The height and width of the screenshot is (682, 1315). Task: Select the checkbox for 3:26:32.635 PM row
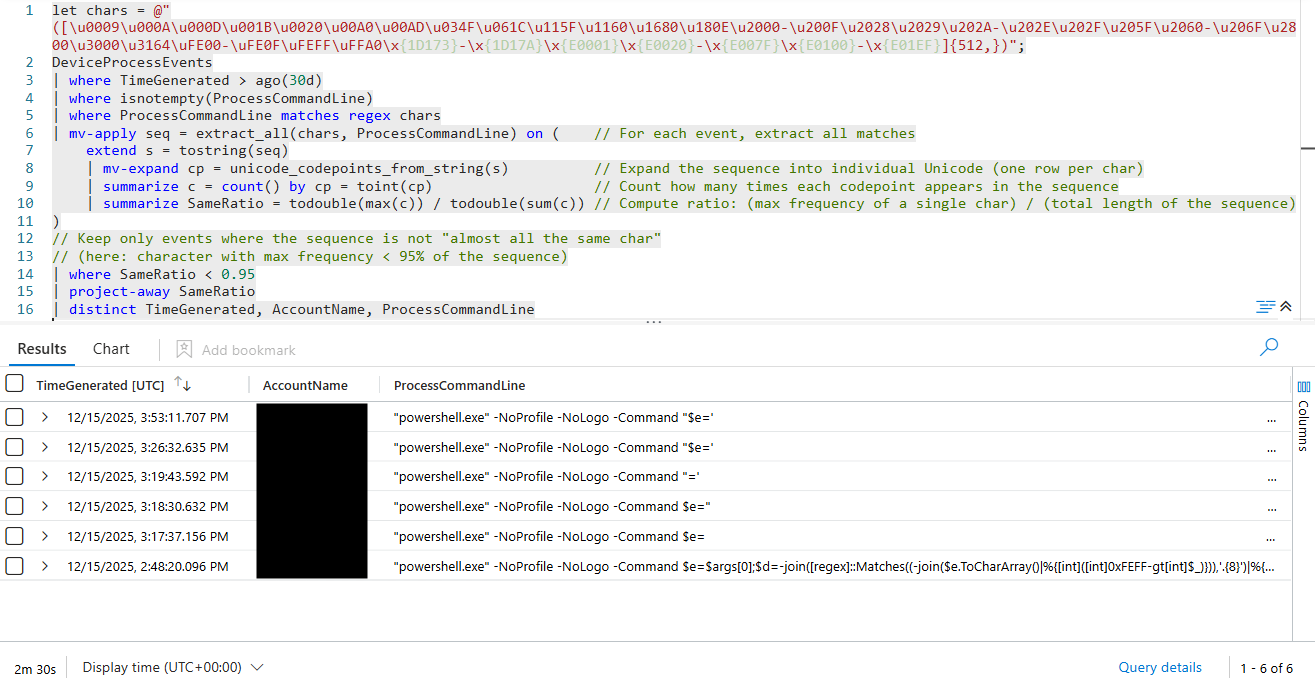pos(15,447)
